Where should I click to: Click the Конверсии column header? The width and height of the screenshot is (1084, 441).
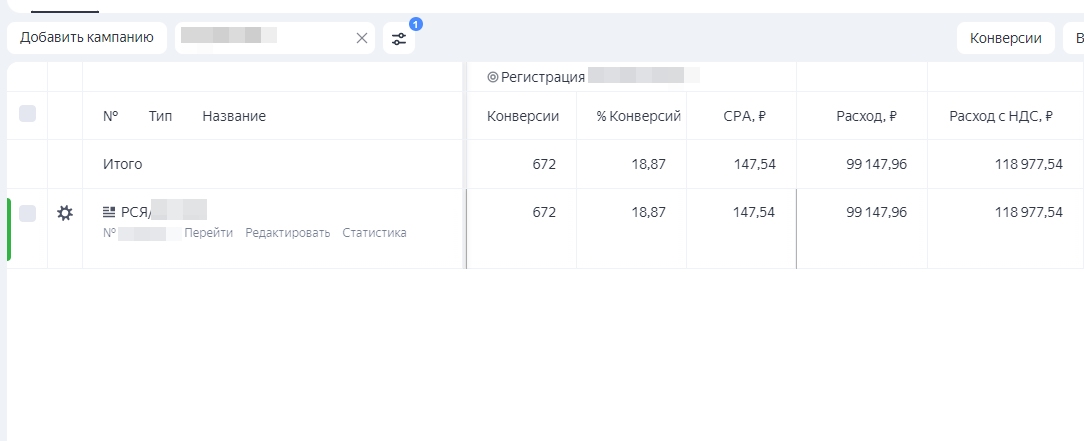(523, 116)
